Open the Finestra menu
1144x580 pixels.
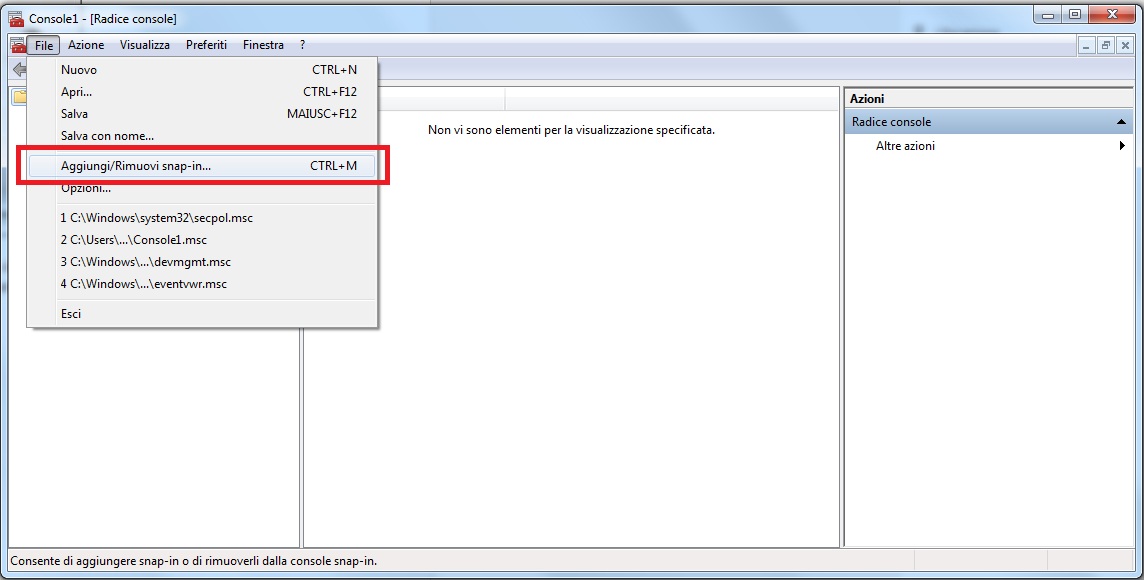(263, 45)
